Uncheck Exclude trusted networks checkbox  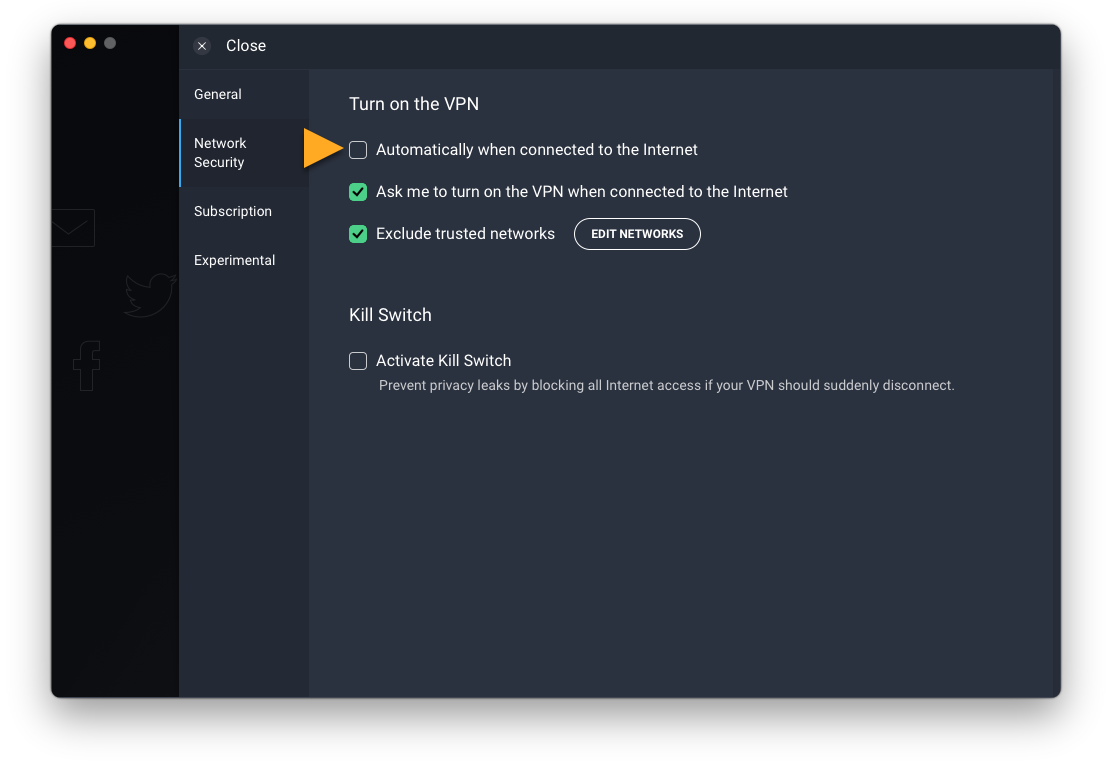coord(358,234)
